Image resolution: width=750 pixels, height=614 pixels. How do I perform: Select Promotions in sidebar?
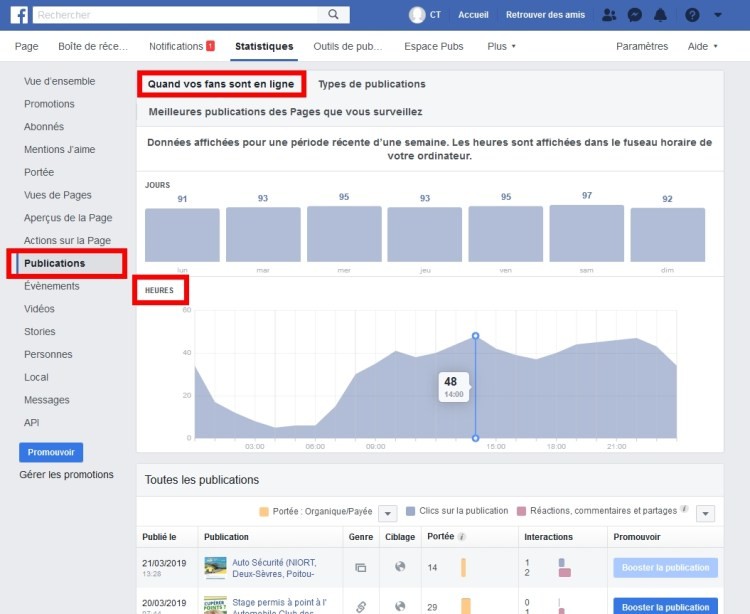(49, 104)
